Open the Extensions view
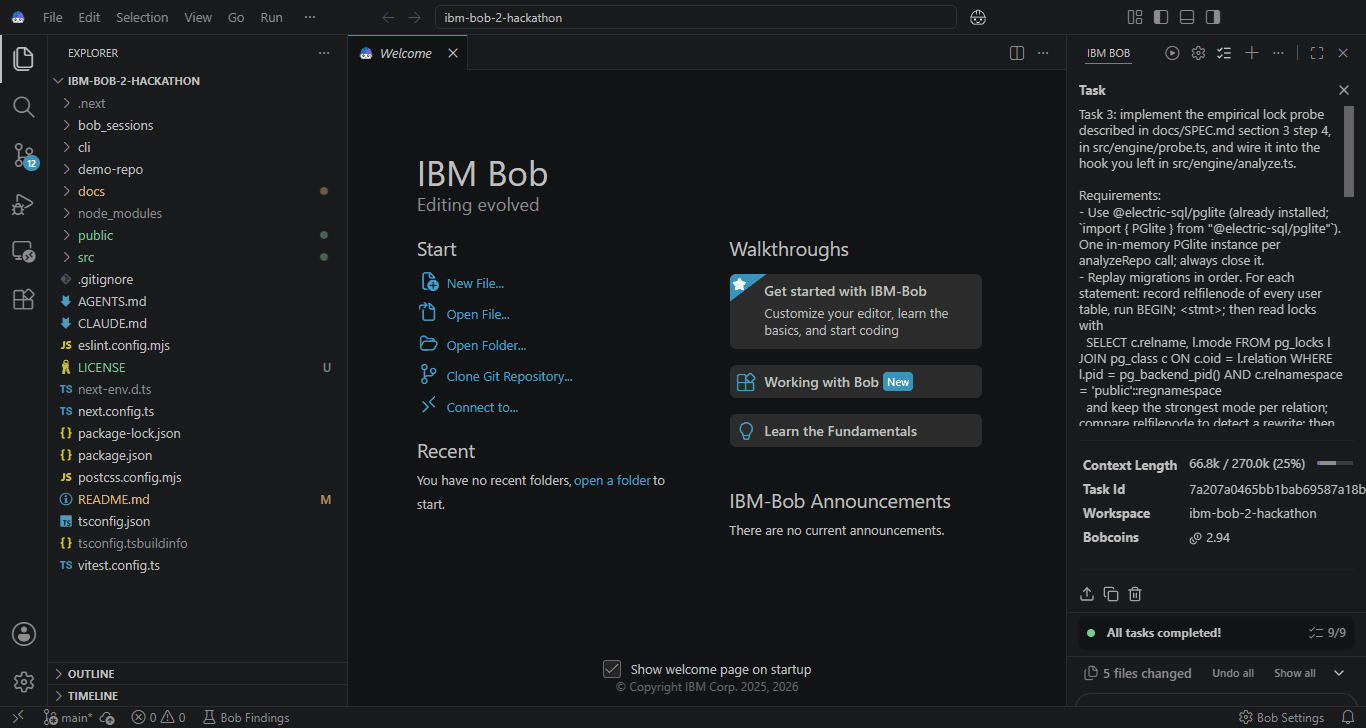The height and width of the screenshot is (728, 1366). click(x=23, y=299)
